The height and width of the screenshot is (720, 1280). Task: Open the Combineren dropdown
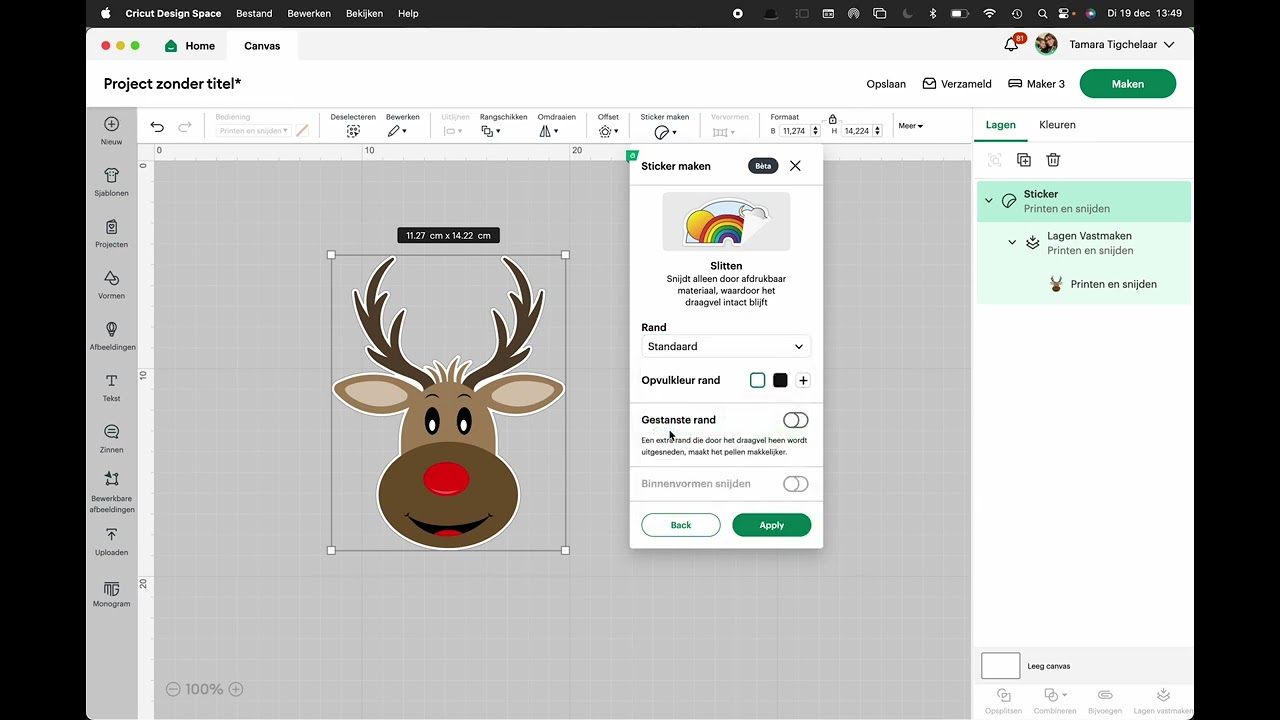coord(1055,701)
